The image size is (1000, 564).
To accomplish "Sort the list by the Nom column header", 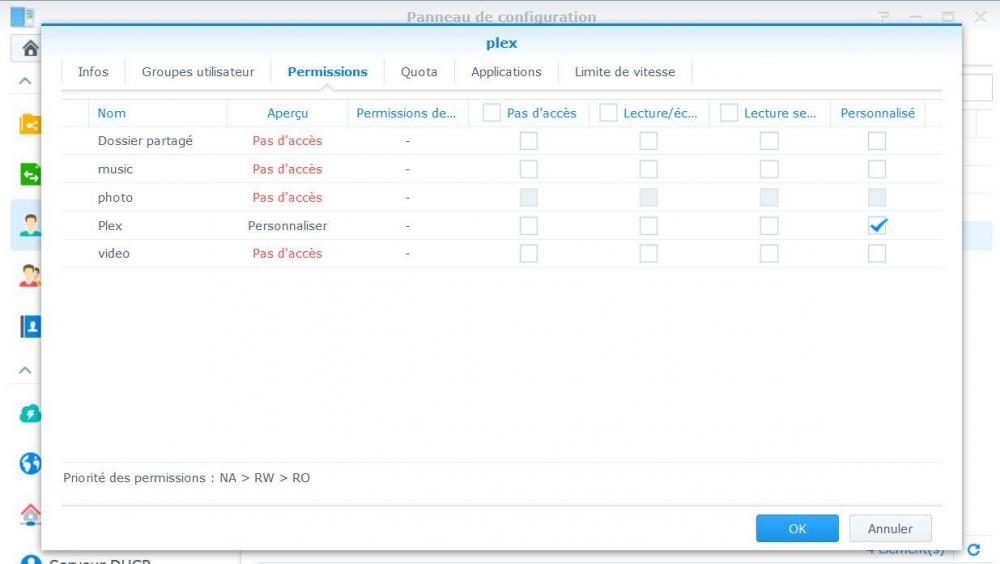I will click(x=112, y=113).
